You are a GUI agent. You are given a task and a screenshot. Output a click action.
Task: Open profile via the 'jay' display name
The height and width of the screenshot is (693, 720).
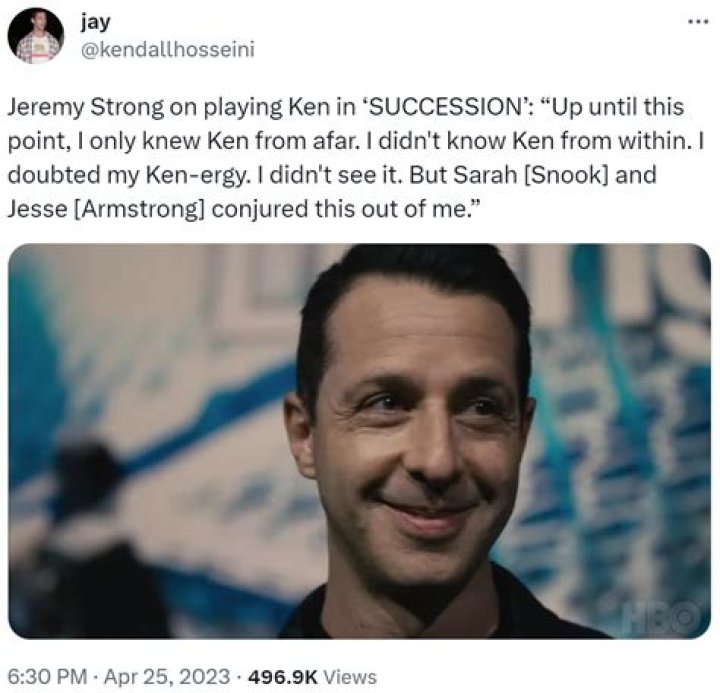pyautogui.click(x=96, y=18)
